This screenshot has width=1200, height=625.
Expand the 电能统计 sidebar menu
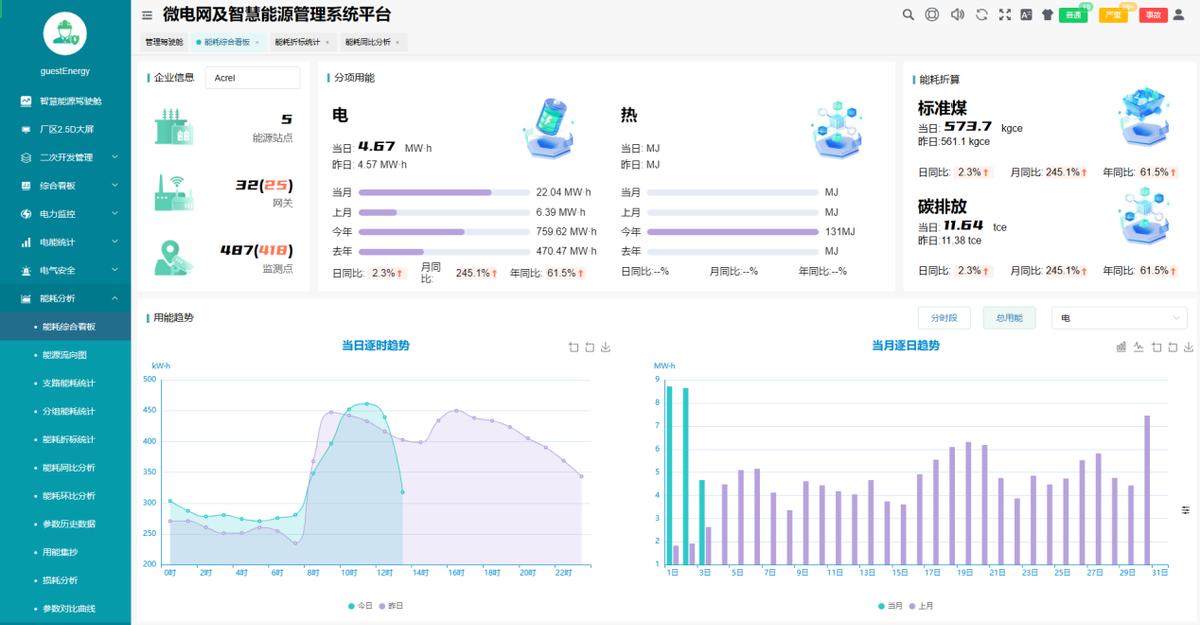point(65,242)
